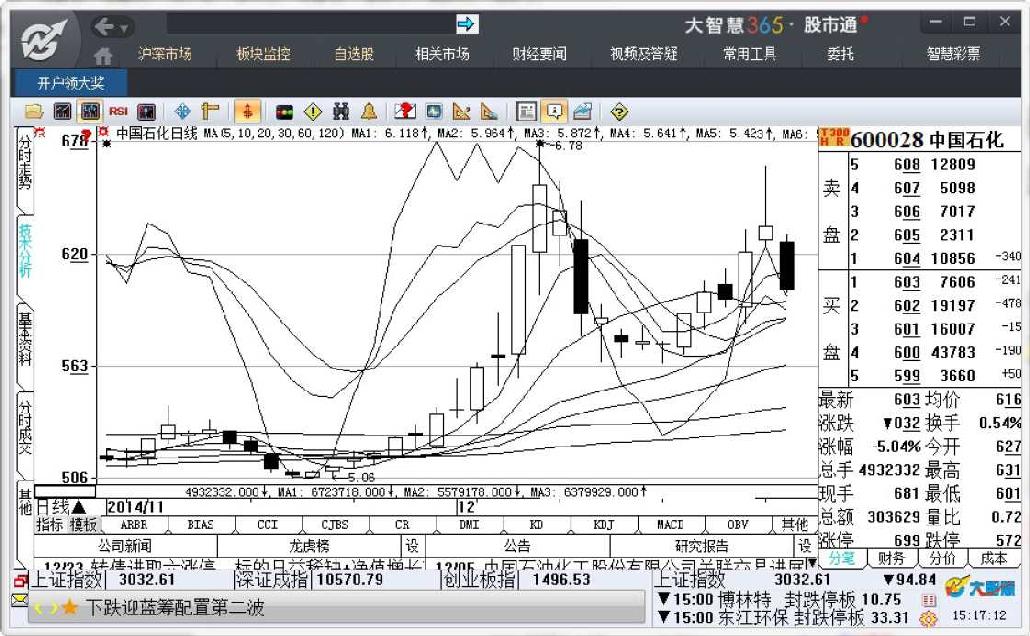Open the 常用工具 menu

point(750,54)
